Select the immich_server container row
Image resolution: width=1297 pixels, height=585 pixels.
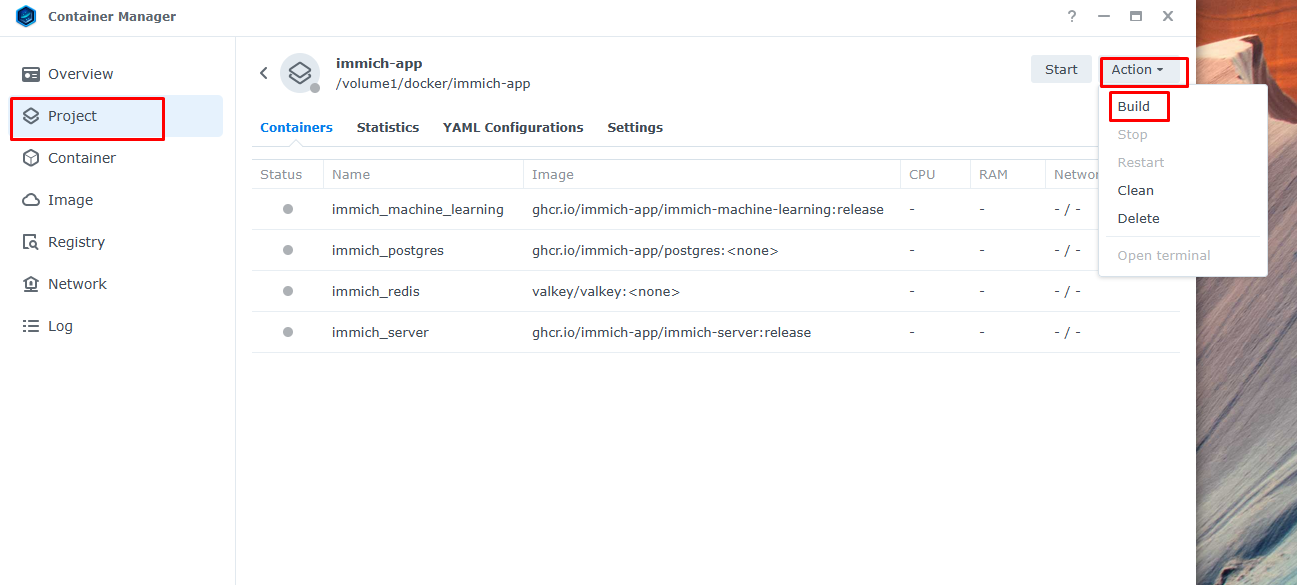(x=380, y=333)
